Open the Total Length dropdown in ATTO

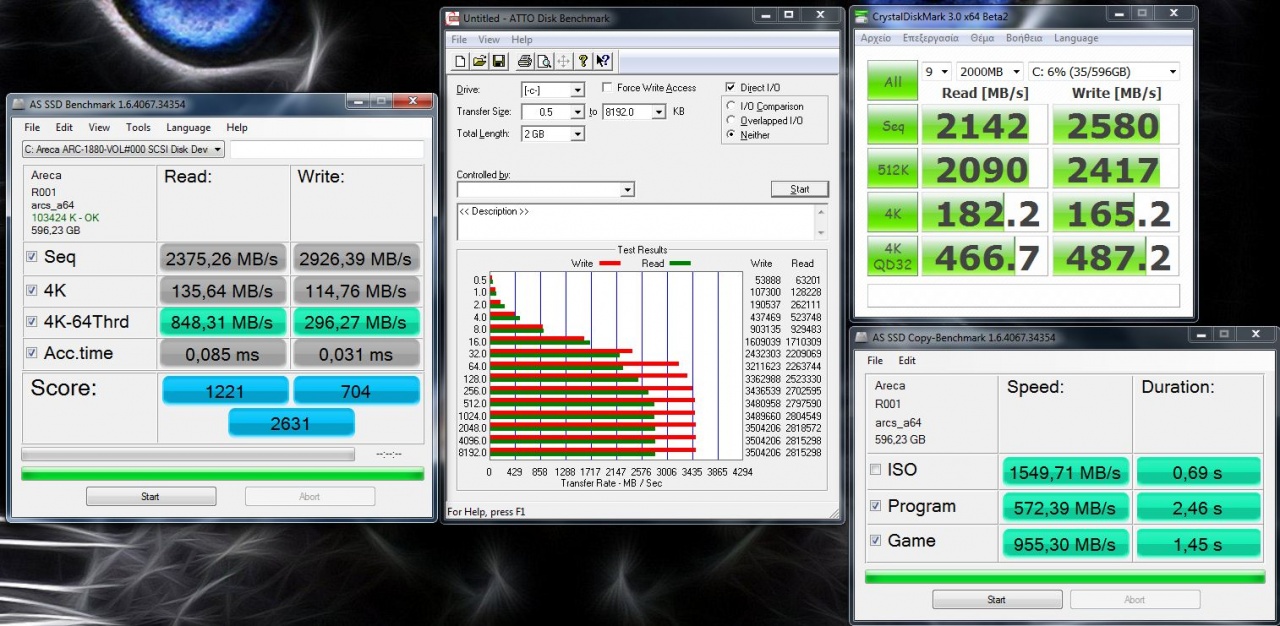click(x=577, y=134)
